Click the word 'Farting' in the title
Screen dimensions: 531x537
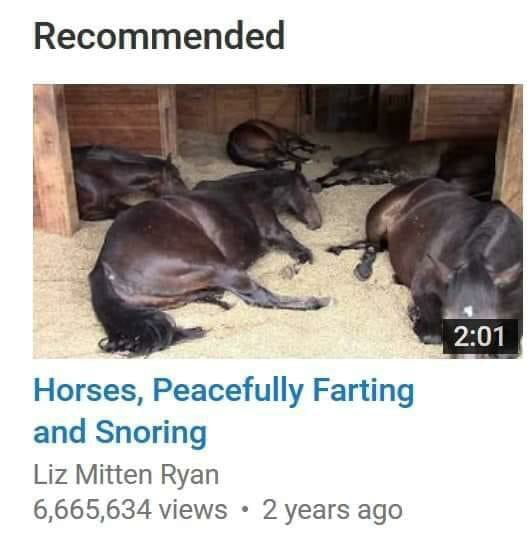coord(364,392)
